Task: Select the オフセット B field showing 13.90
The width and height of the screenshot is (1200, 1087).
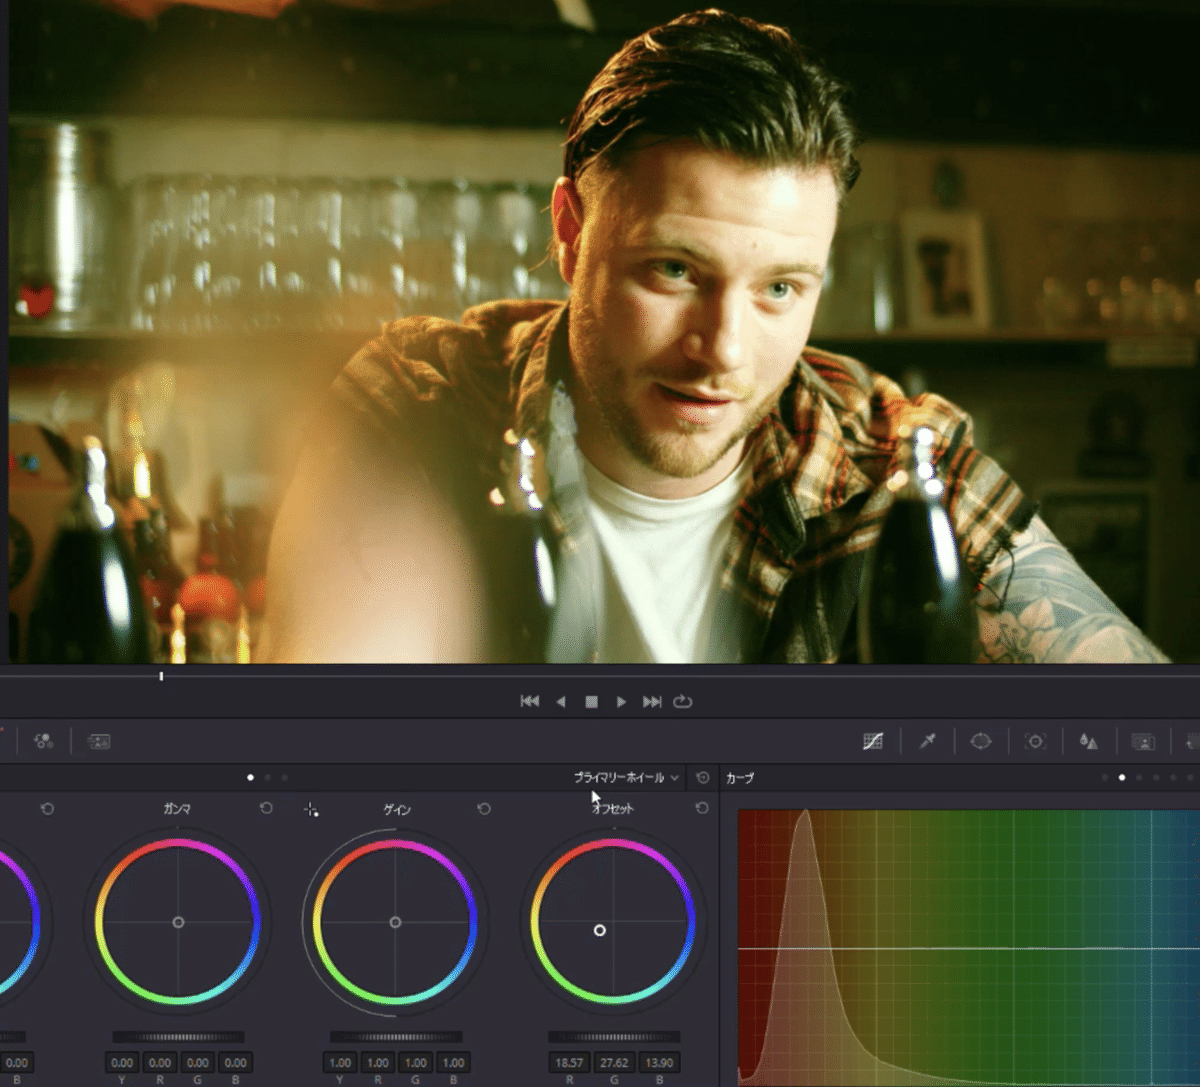Action: [x=659, y=1063]
